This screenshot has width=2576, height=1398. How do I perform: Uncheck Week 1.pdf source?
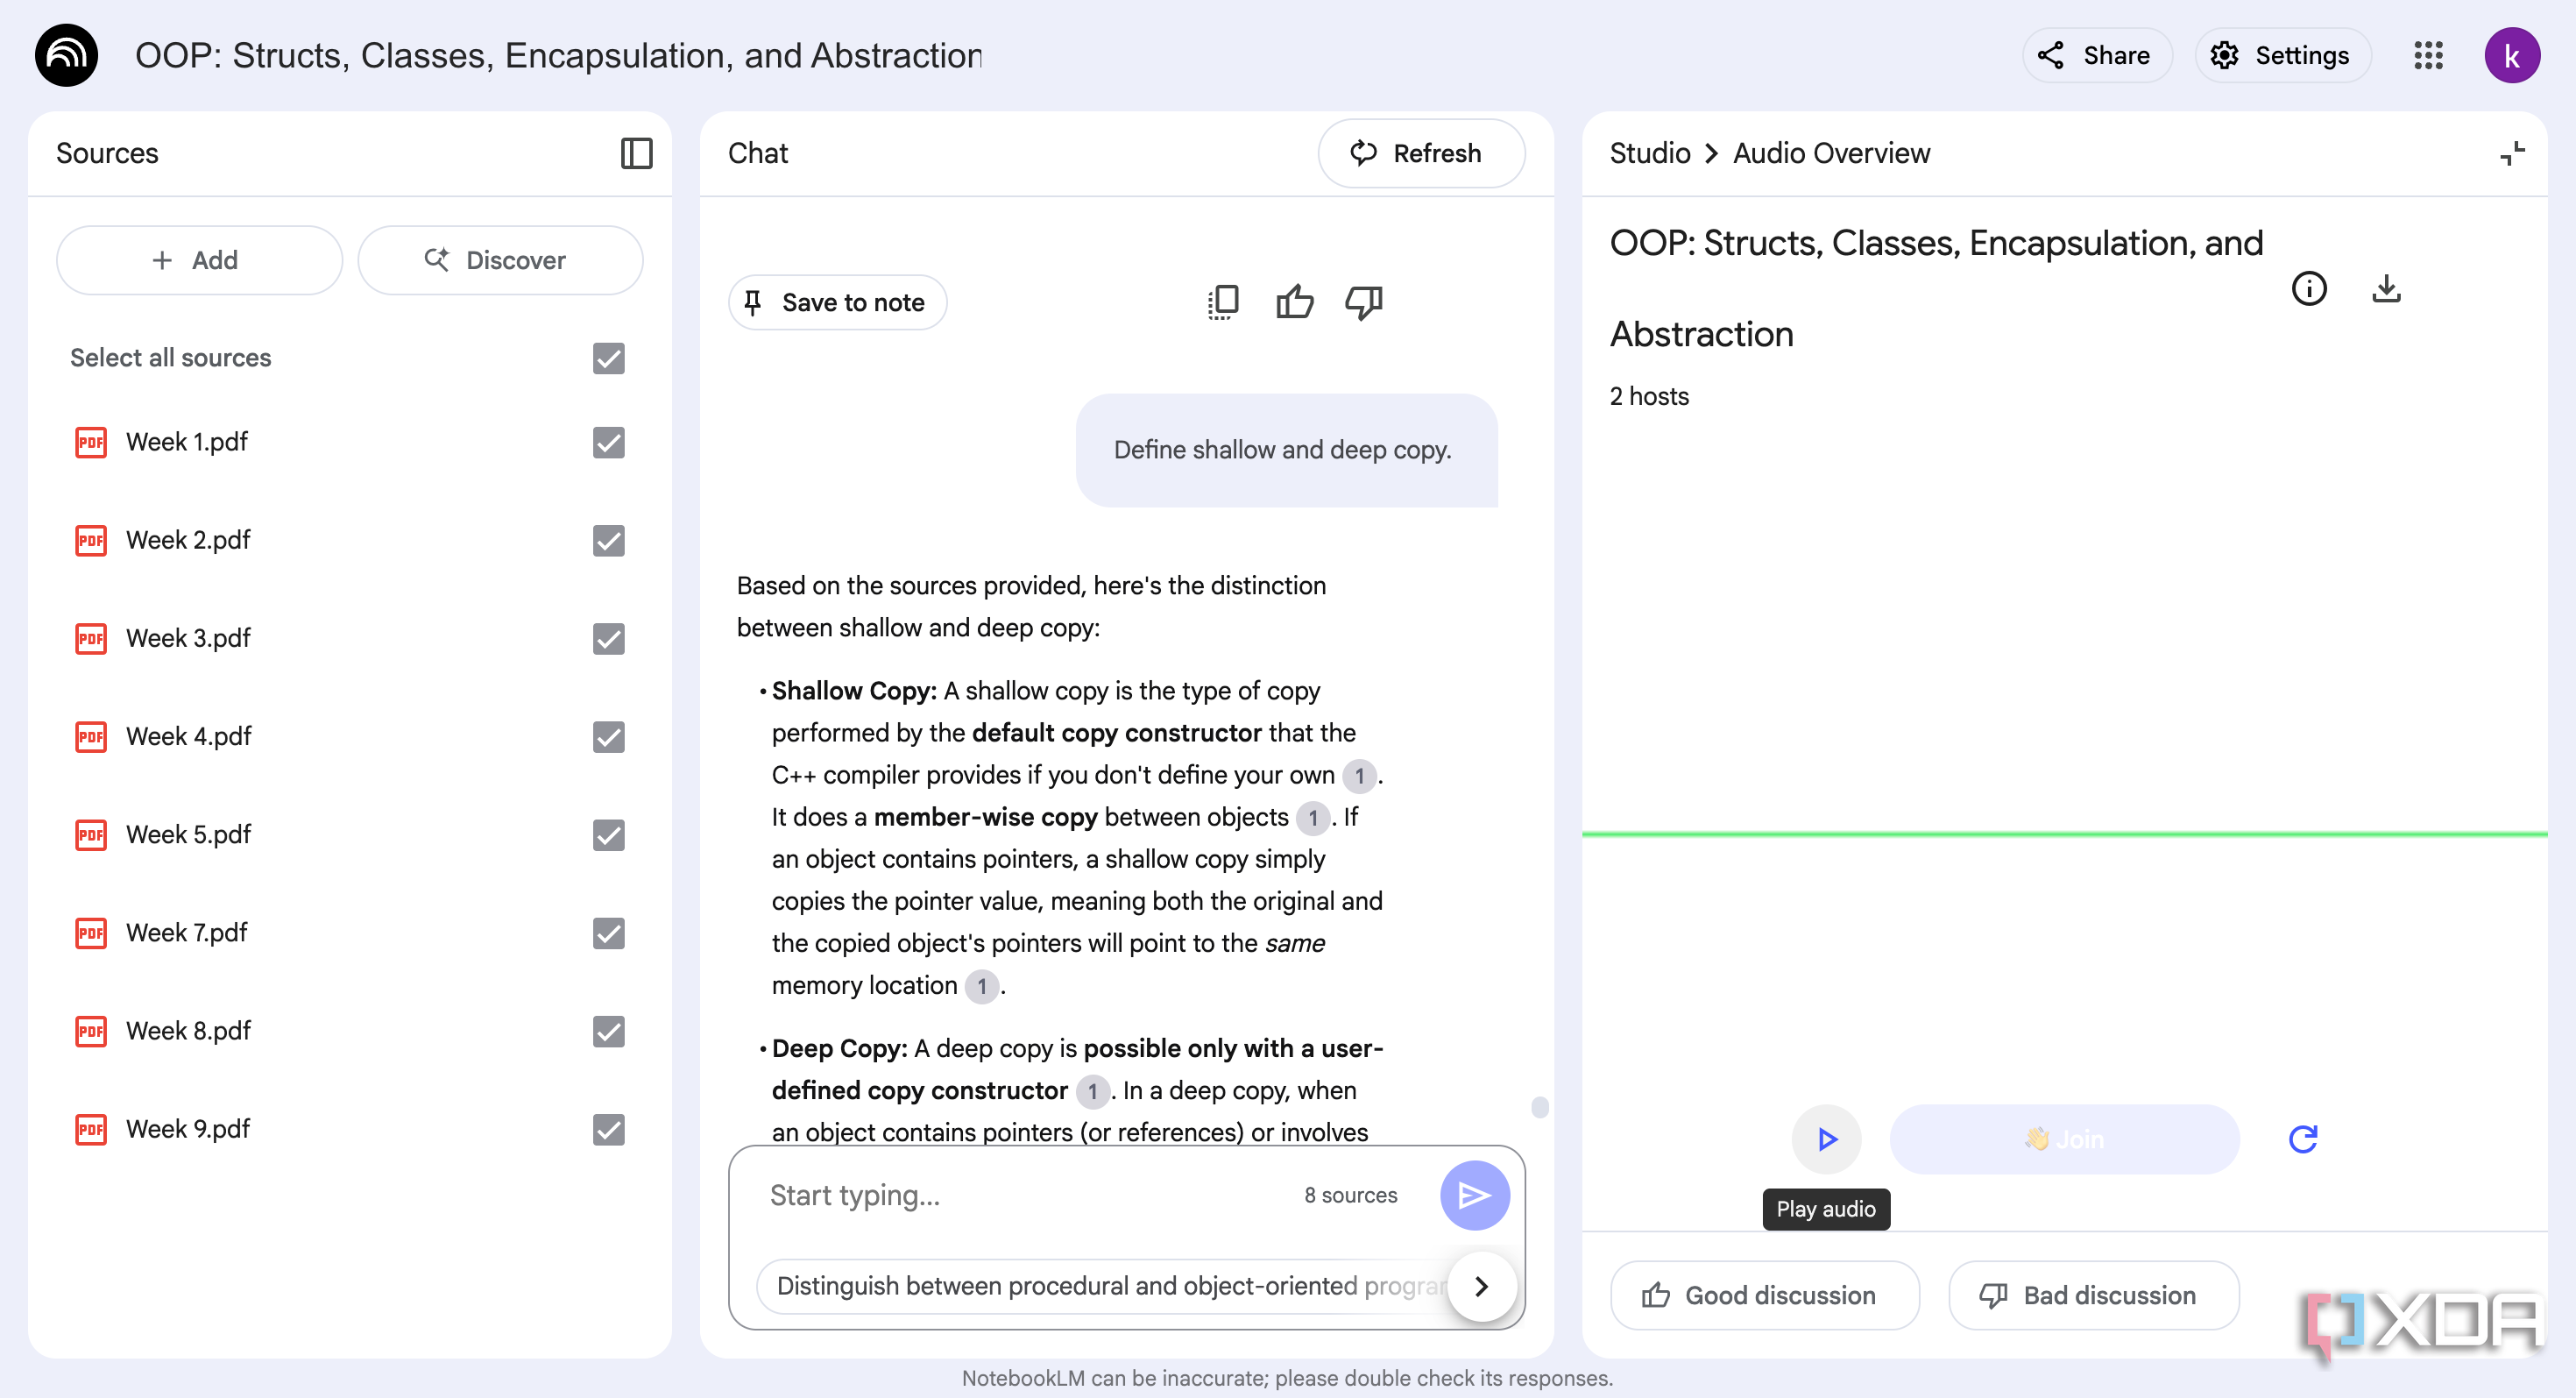tap(608, 442)
